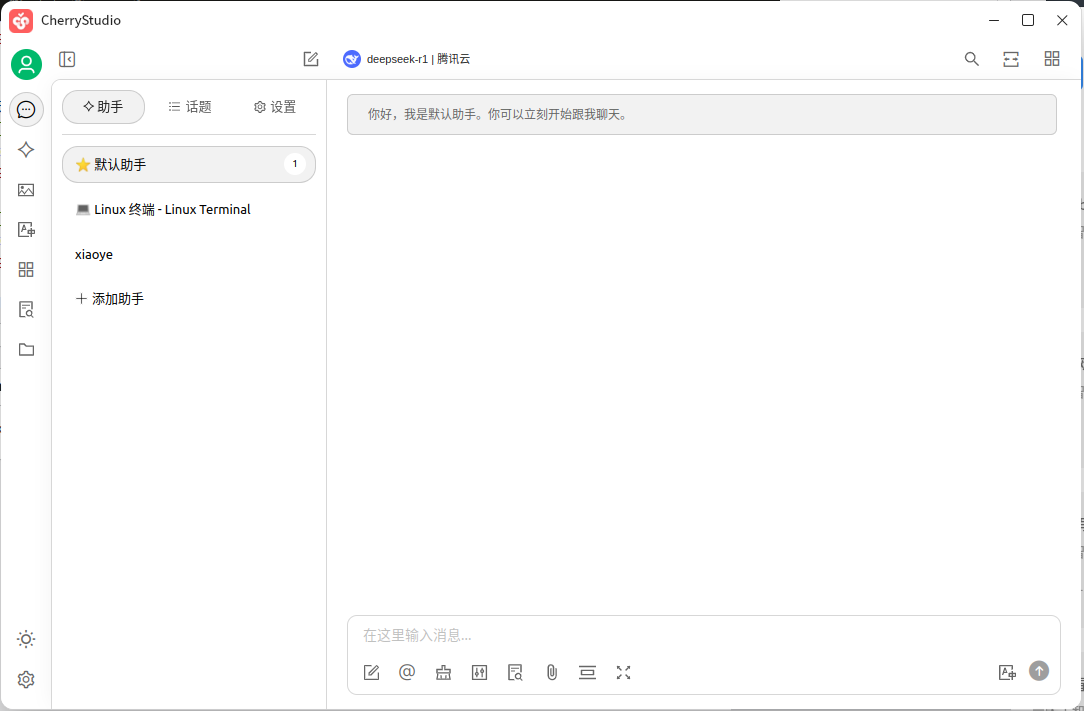Collapse the assistants sidebar panel
1084x711 pixels.
(x=67, y=59)
